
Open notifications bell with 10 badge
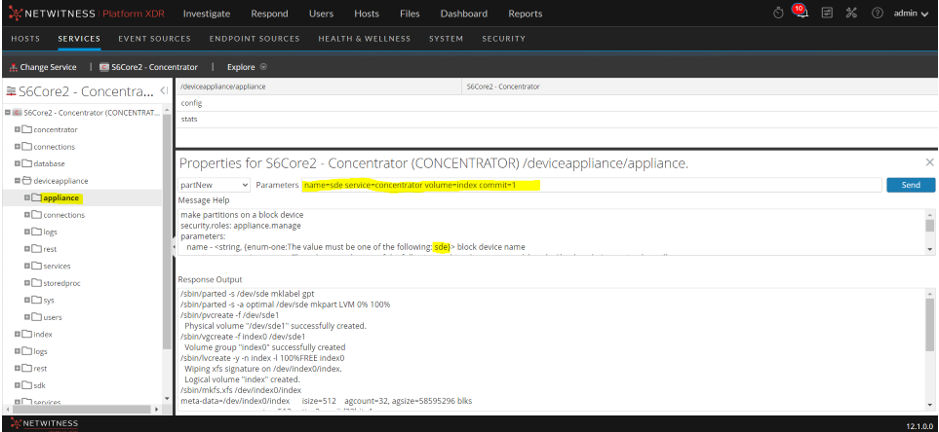click(x=801, y=12)
